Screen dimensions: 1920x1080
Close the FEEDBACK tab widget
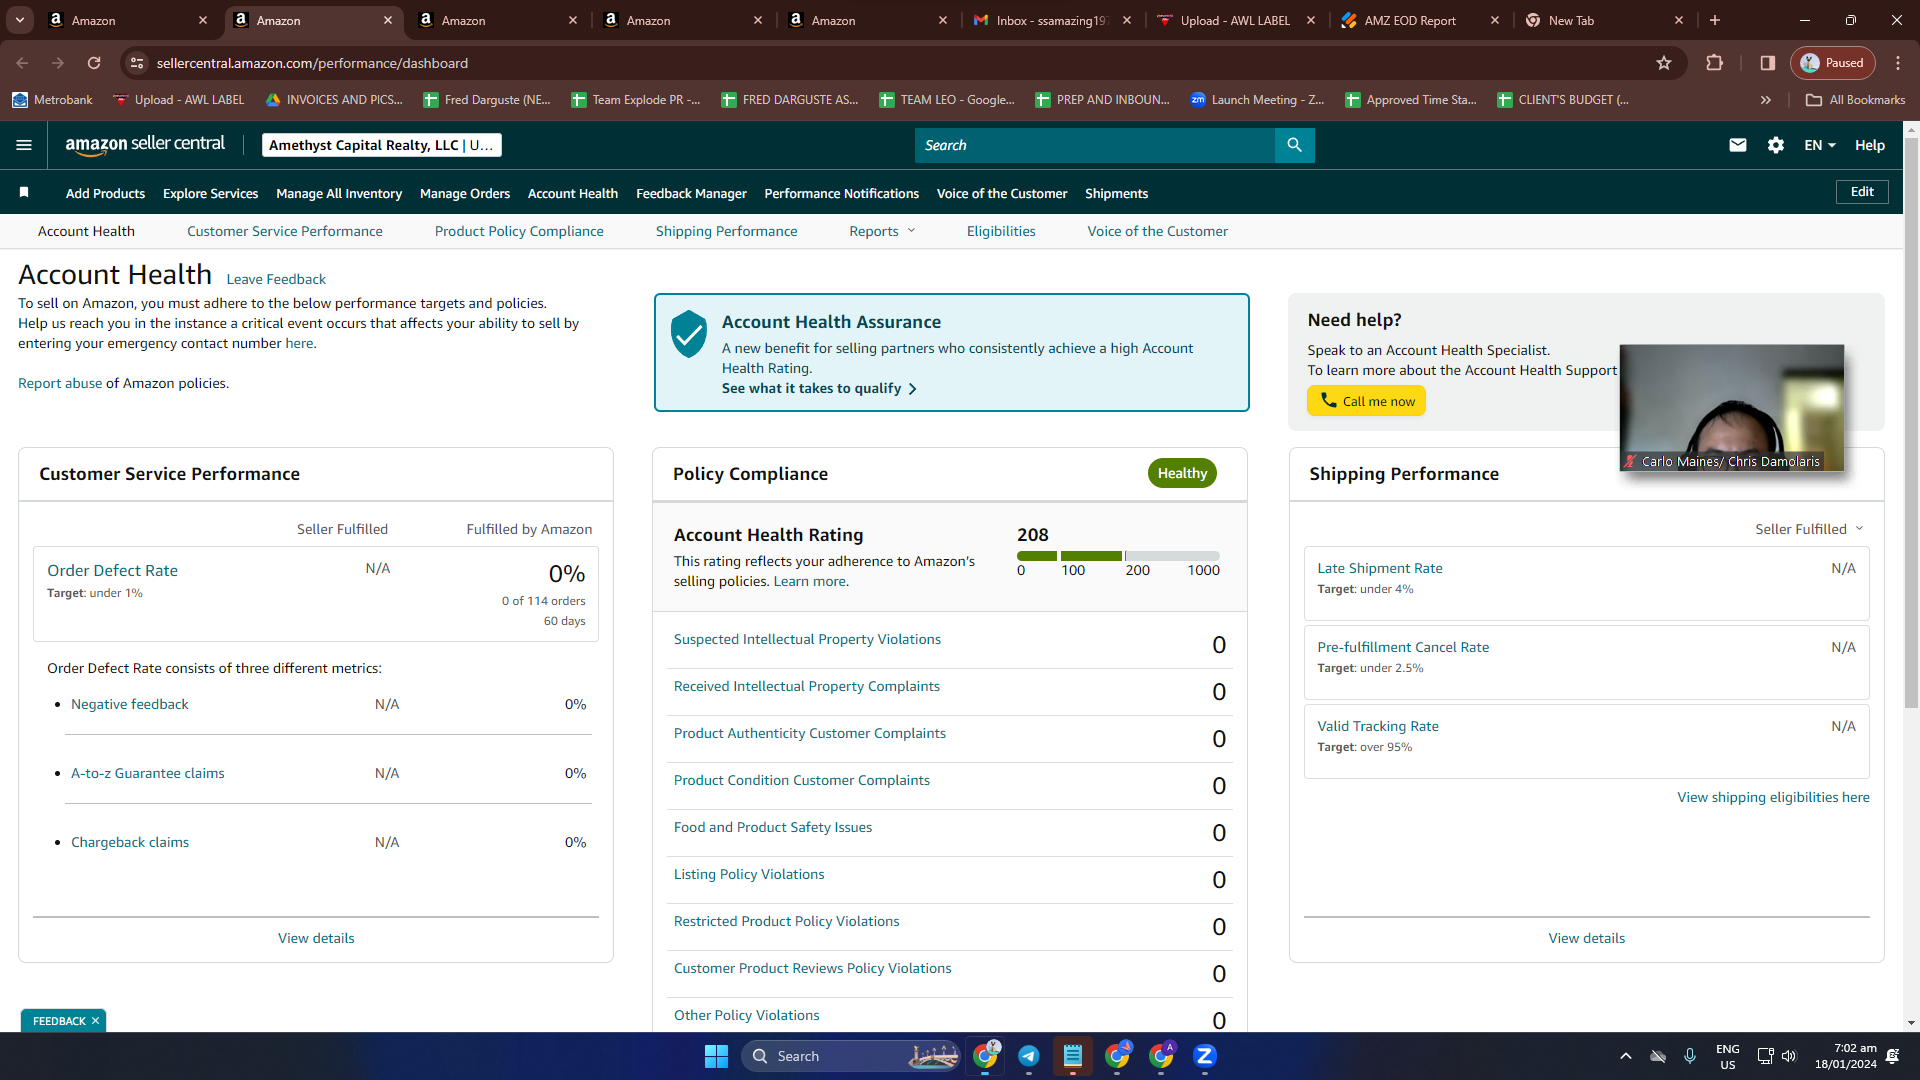click(95, 1021)
